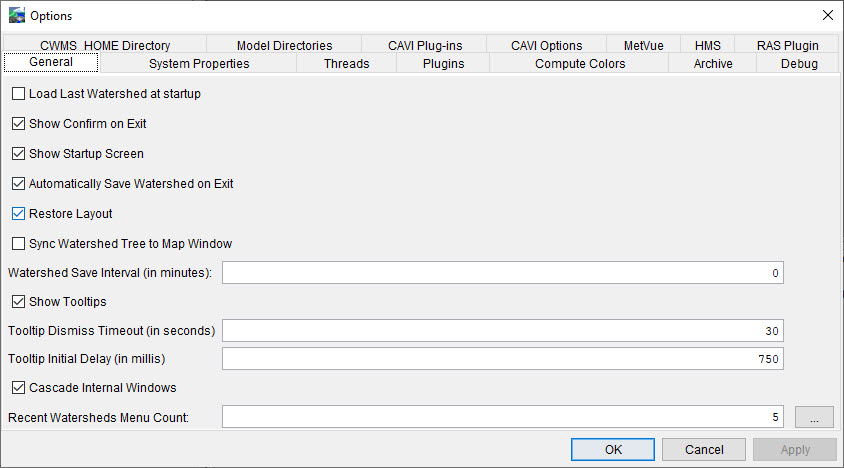This screenshot has height=468, width=844.
Task: Open the Plugins tab
Action: click(444, 64)
